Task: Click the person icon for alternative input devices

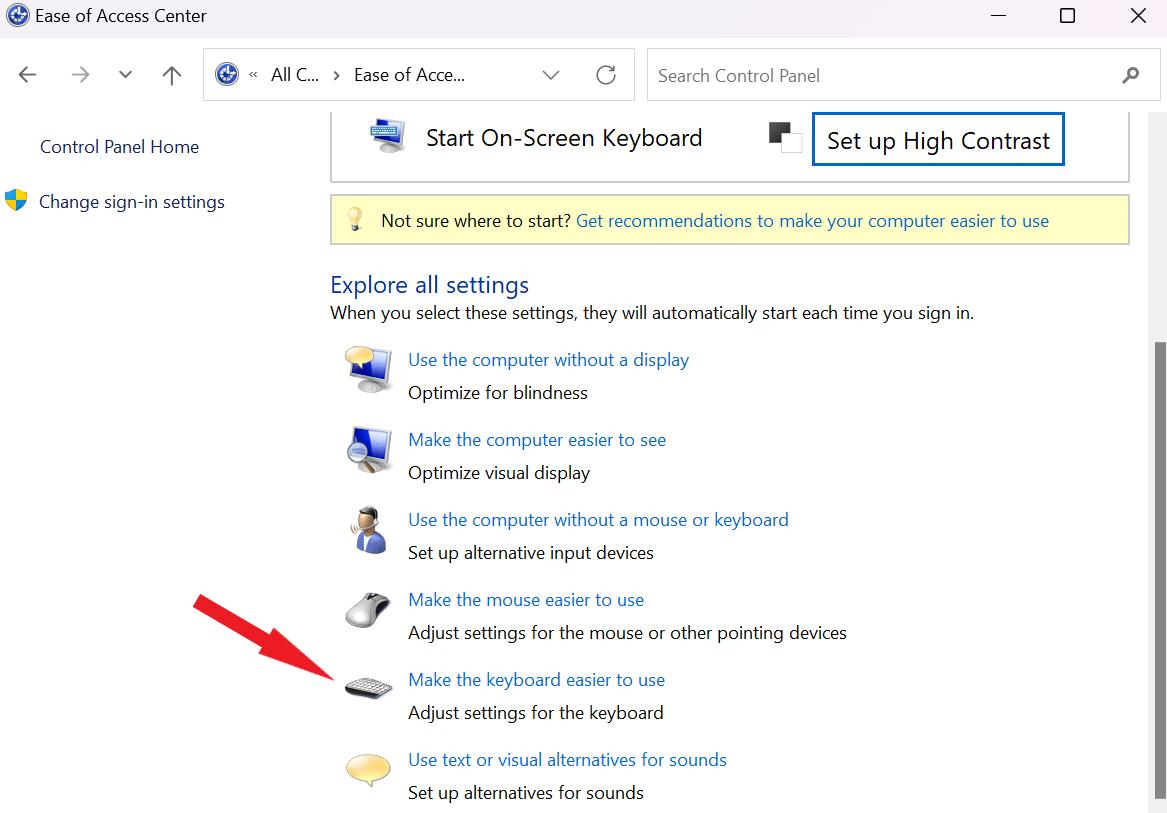Action: tap(368, 532)
